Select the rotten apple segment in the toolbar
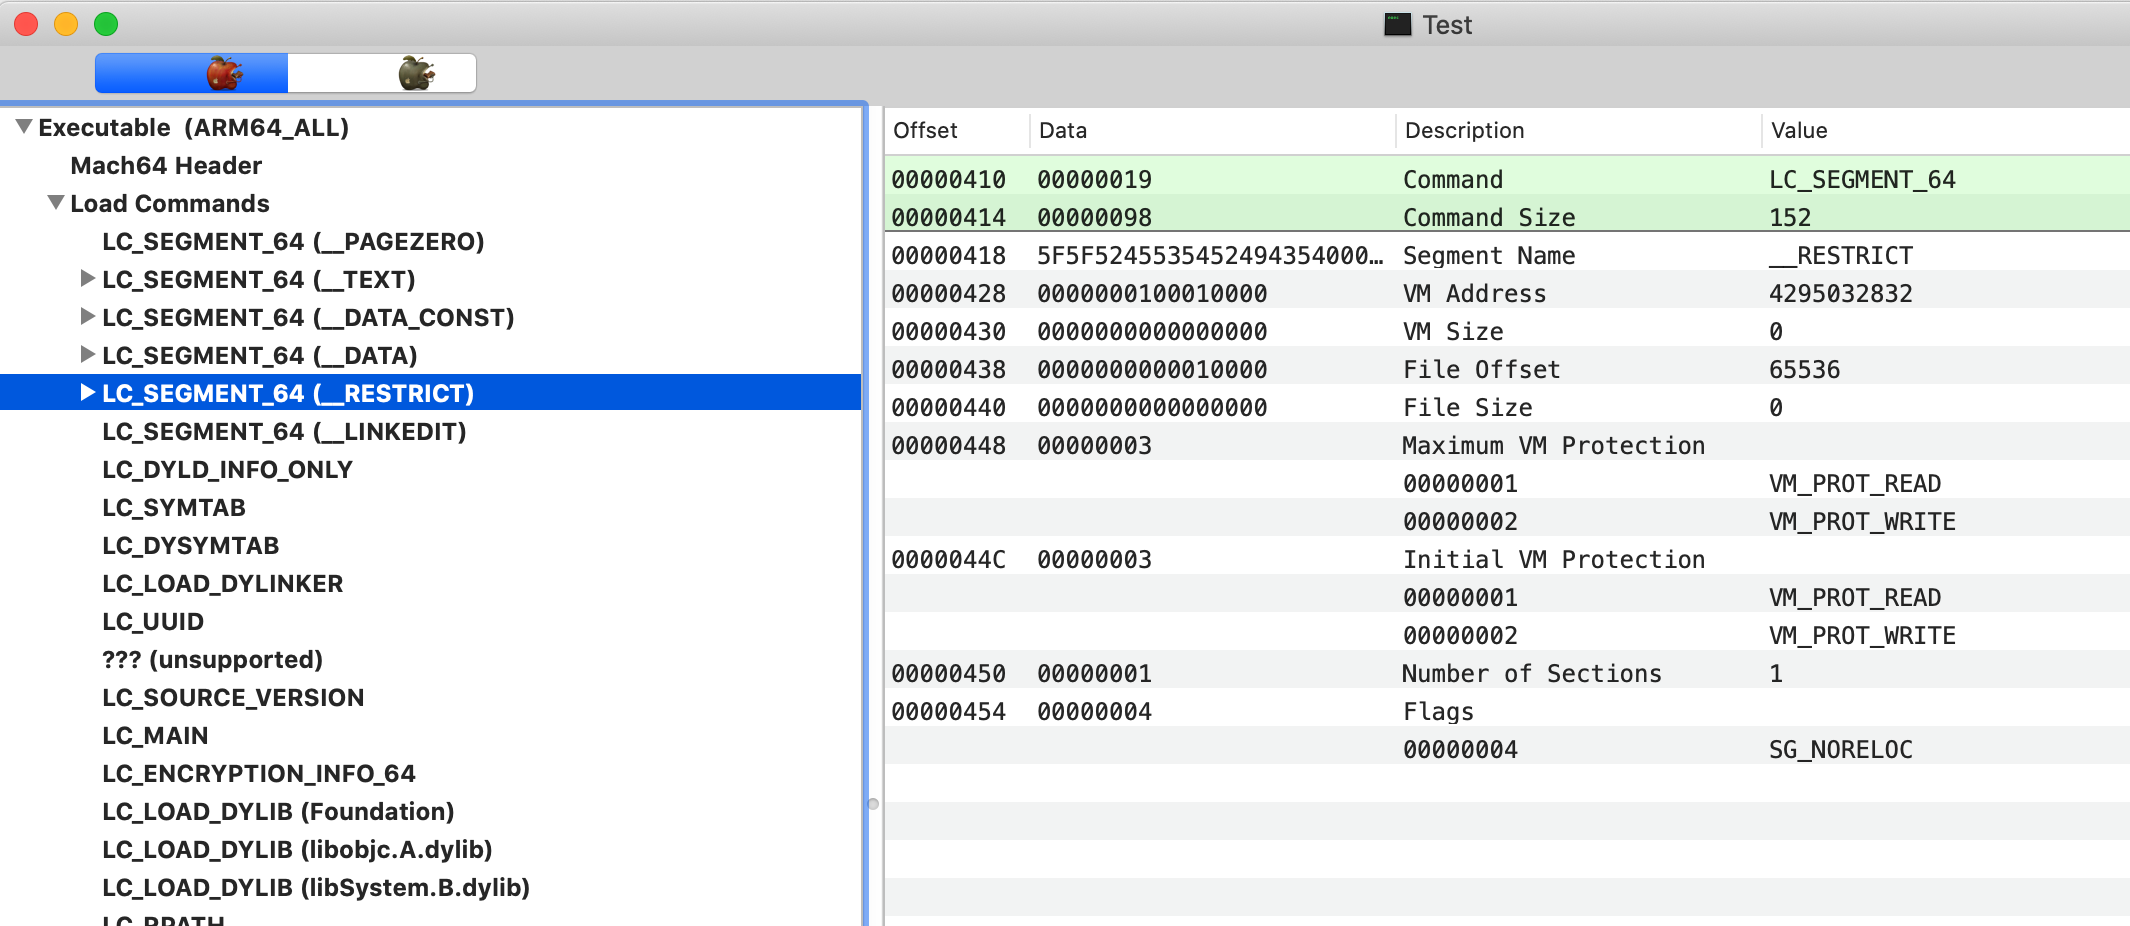The image size is (2130, 926). click(x=382, y=73)
